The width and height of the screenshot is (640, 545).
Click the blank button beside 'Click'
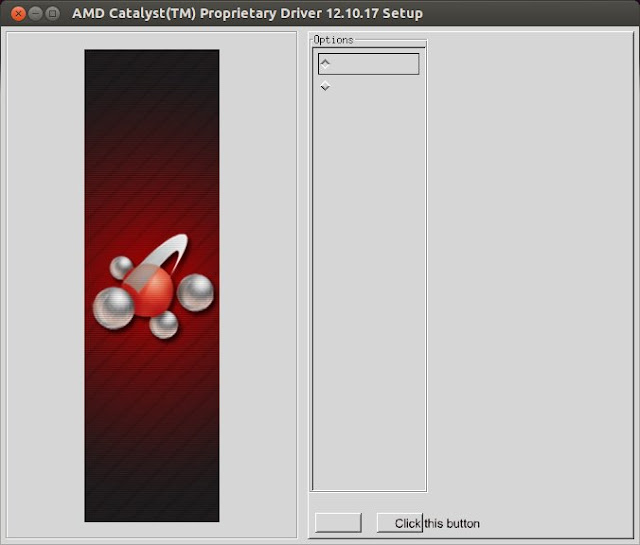point(338,523)
